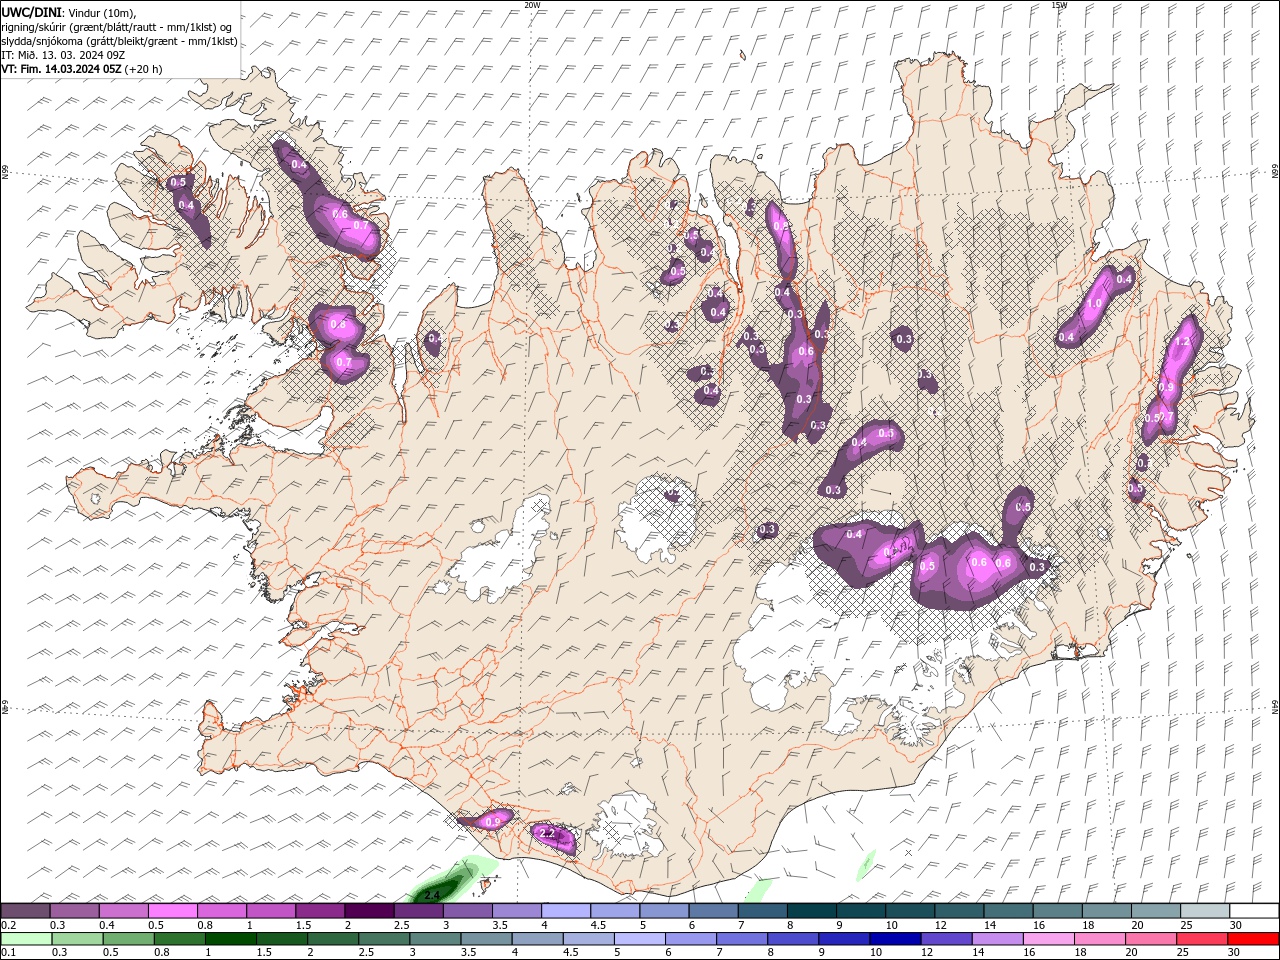Click the lower legend label '18'
Viewport: 1280px width, 960px height.
pyautogui.click(x=1080, y=953)
